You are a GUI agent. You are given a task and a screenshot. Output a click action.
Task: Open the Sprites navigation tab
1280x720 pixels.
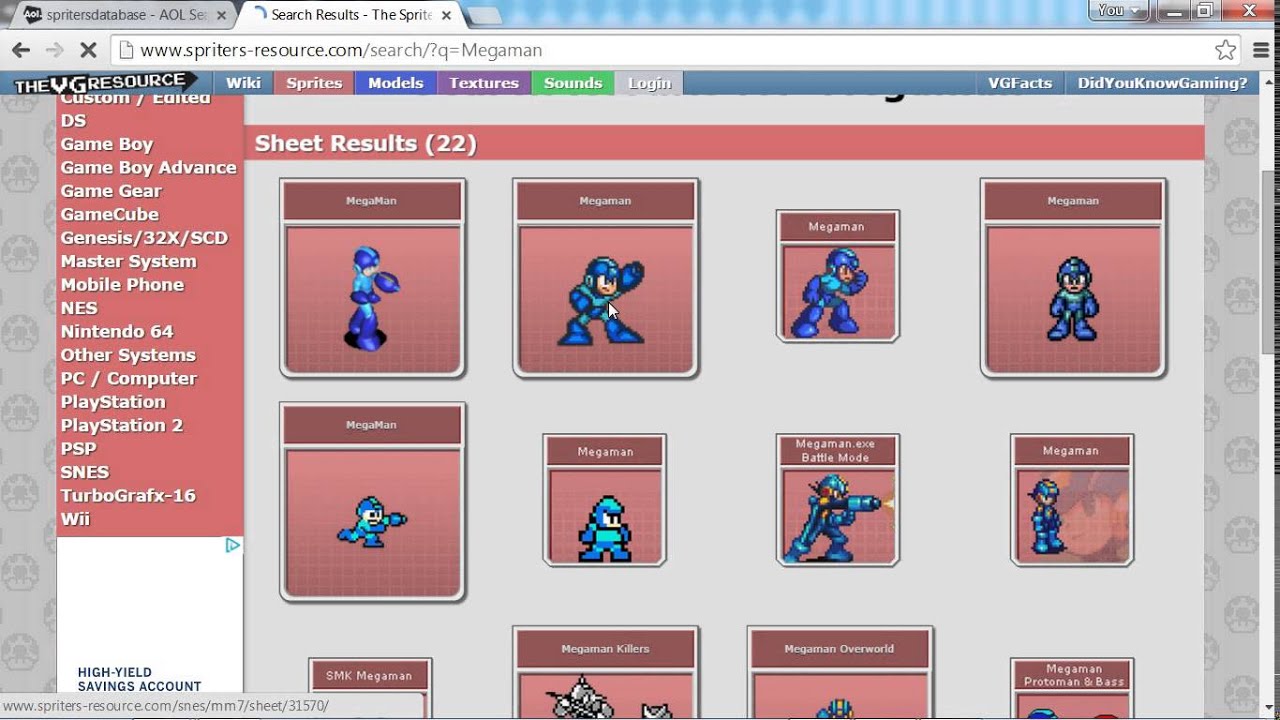[314, 83]
